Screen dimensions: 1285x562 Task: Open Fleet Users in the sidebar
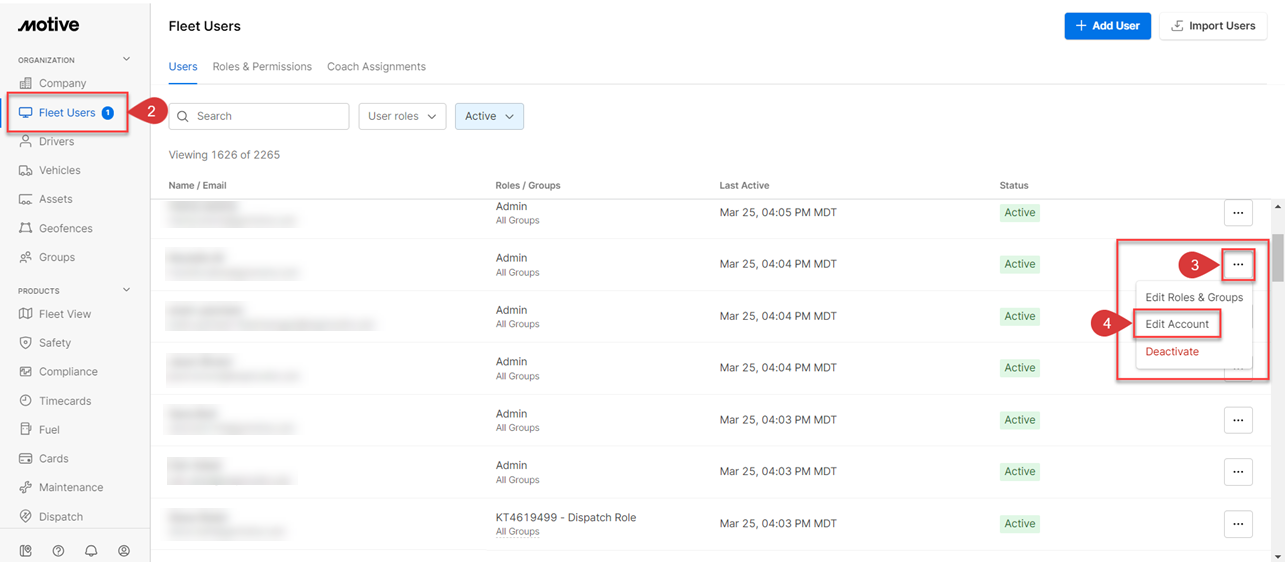tap(67, 113)
